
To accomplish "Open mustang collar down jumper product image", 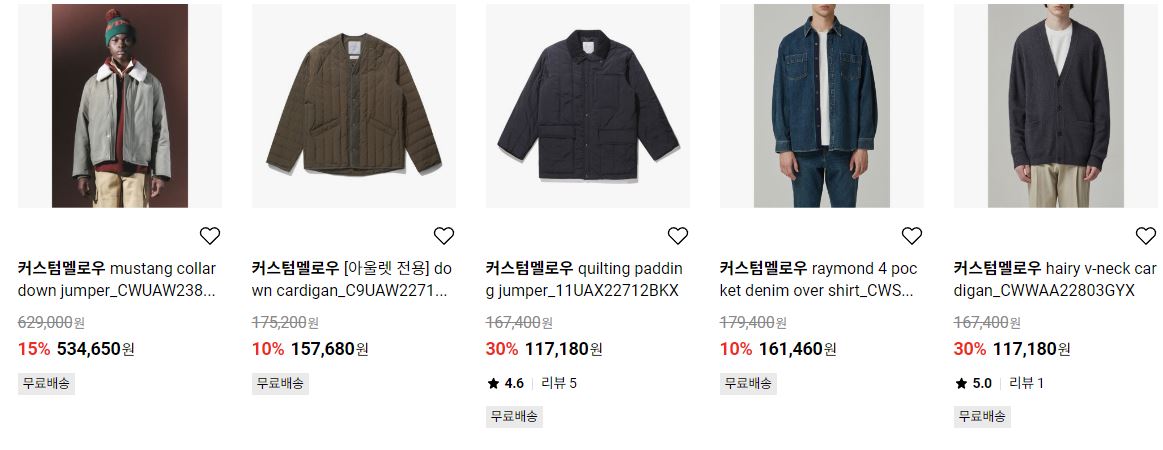I will 120,106.
